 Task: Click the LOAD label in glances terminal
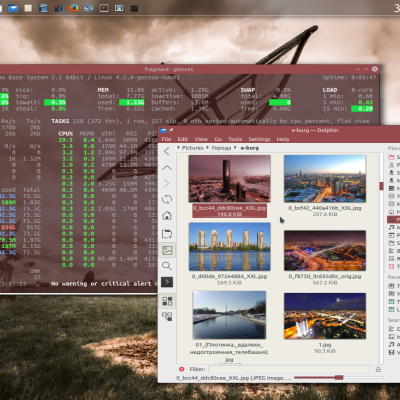click(x=330, y=90)
